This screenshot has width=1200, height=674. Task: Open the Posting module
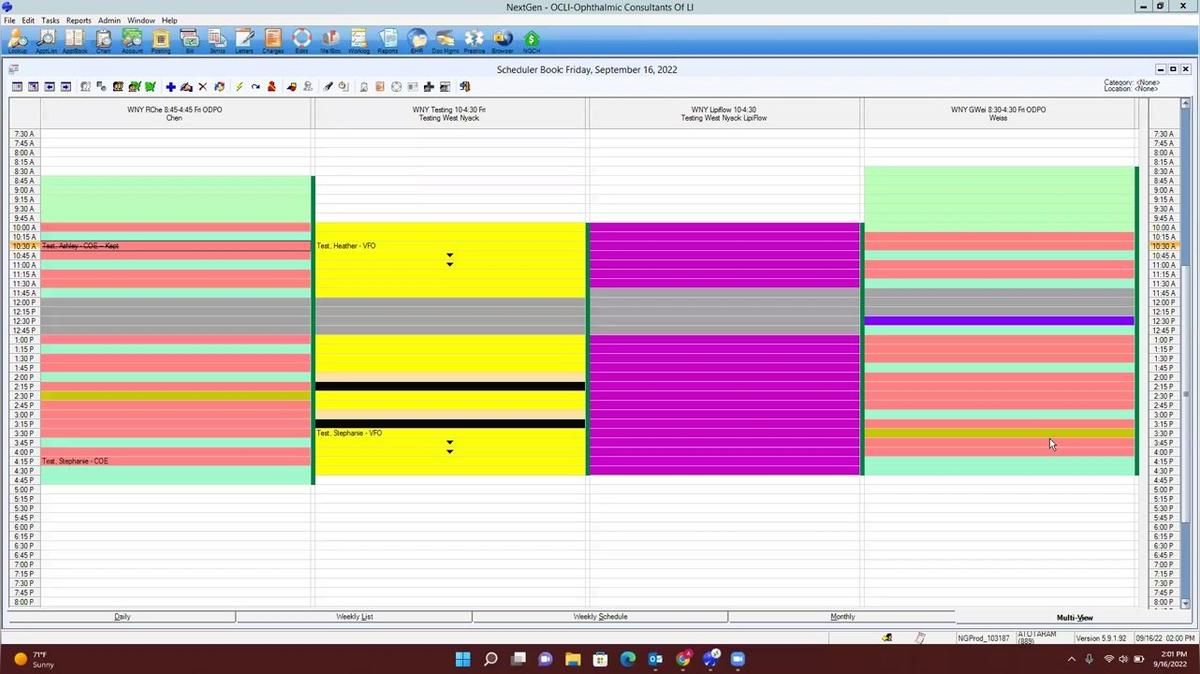pos(159,40)
